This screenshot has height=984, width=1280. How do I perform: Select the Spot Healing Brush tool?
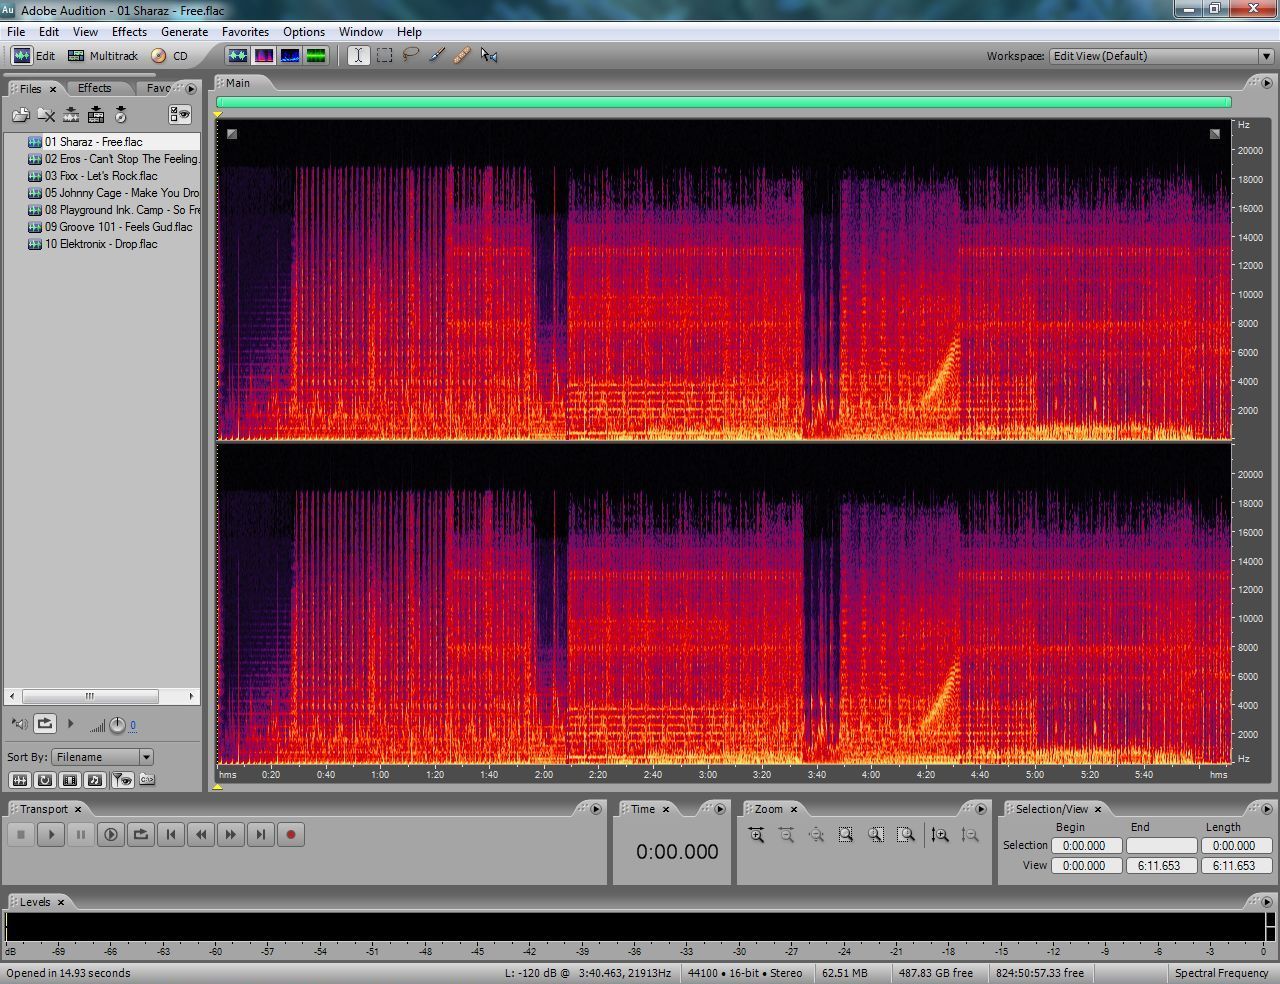(x=462, y=56)
